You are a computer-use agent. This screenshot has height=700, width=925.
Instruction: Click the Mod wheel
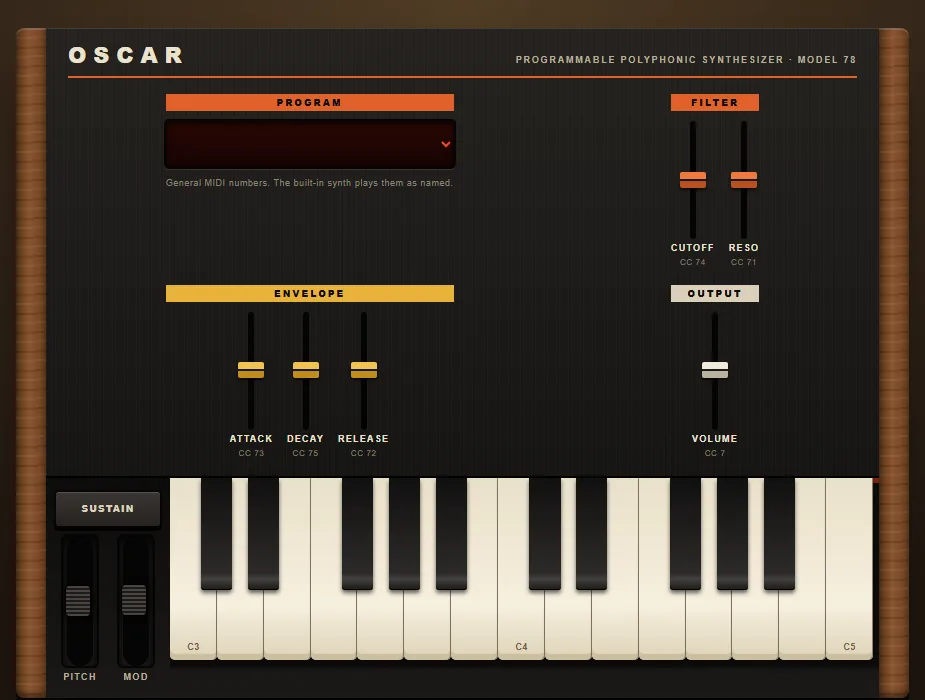[x=135, y=601]
